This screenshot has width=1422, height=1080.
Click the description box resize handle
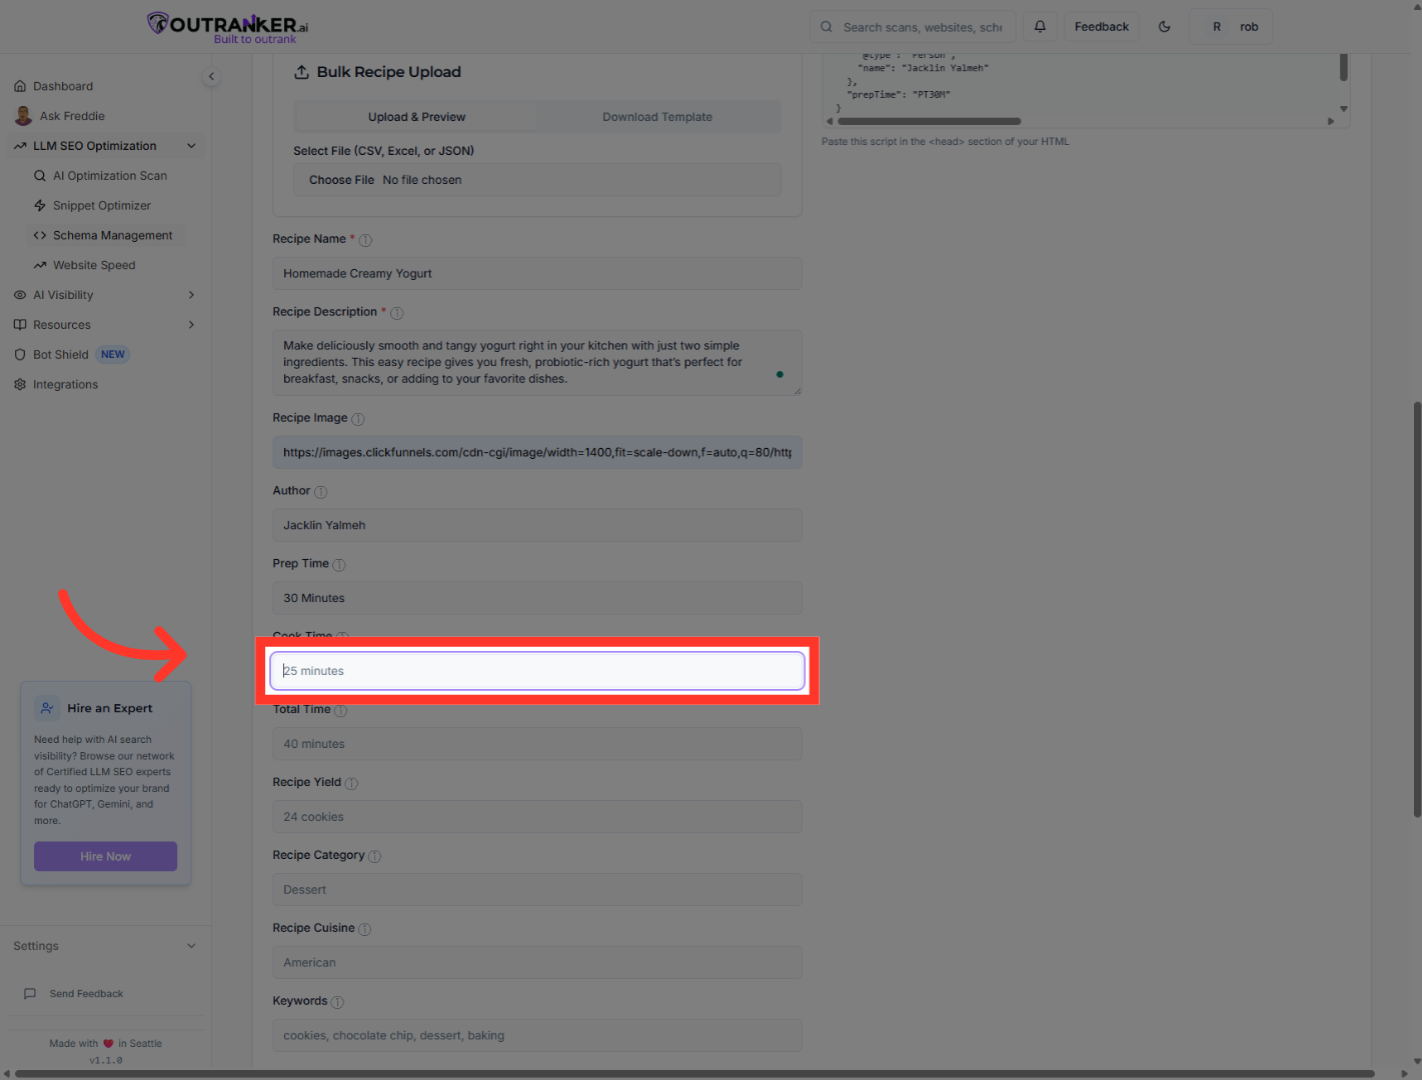[x=797, y=391]
